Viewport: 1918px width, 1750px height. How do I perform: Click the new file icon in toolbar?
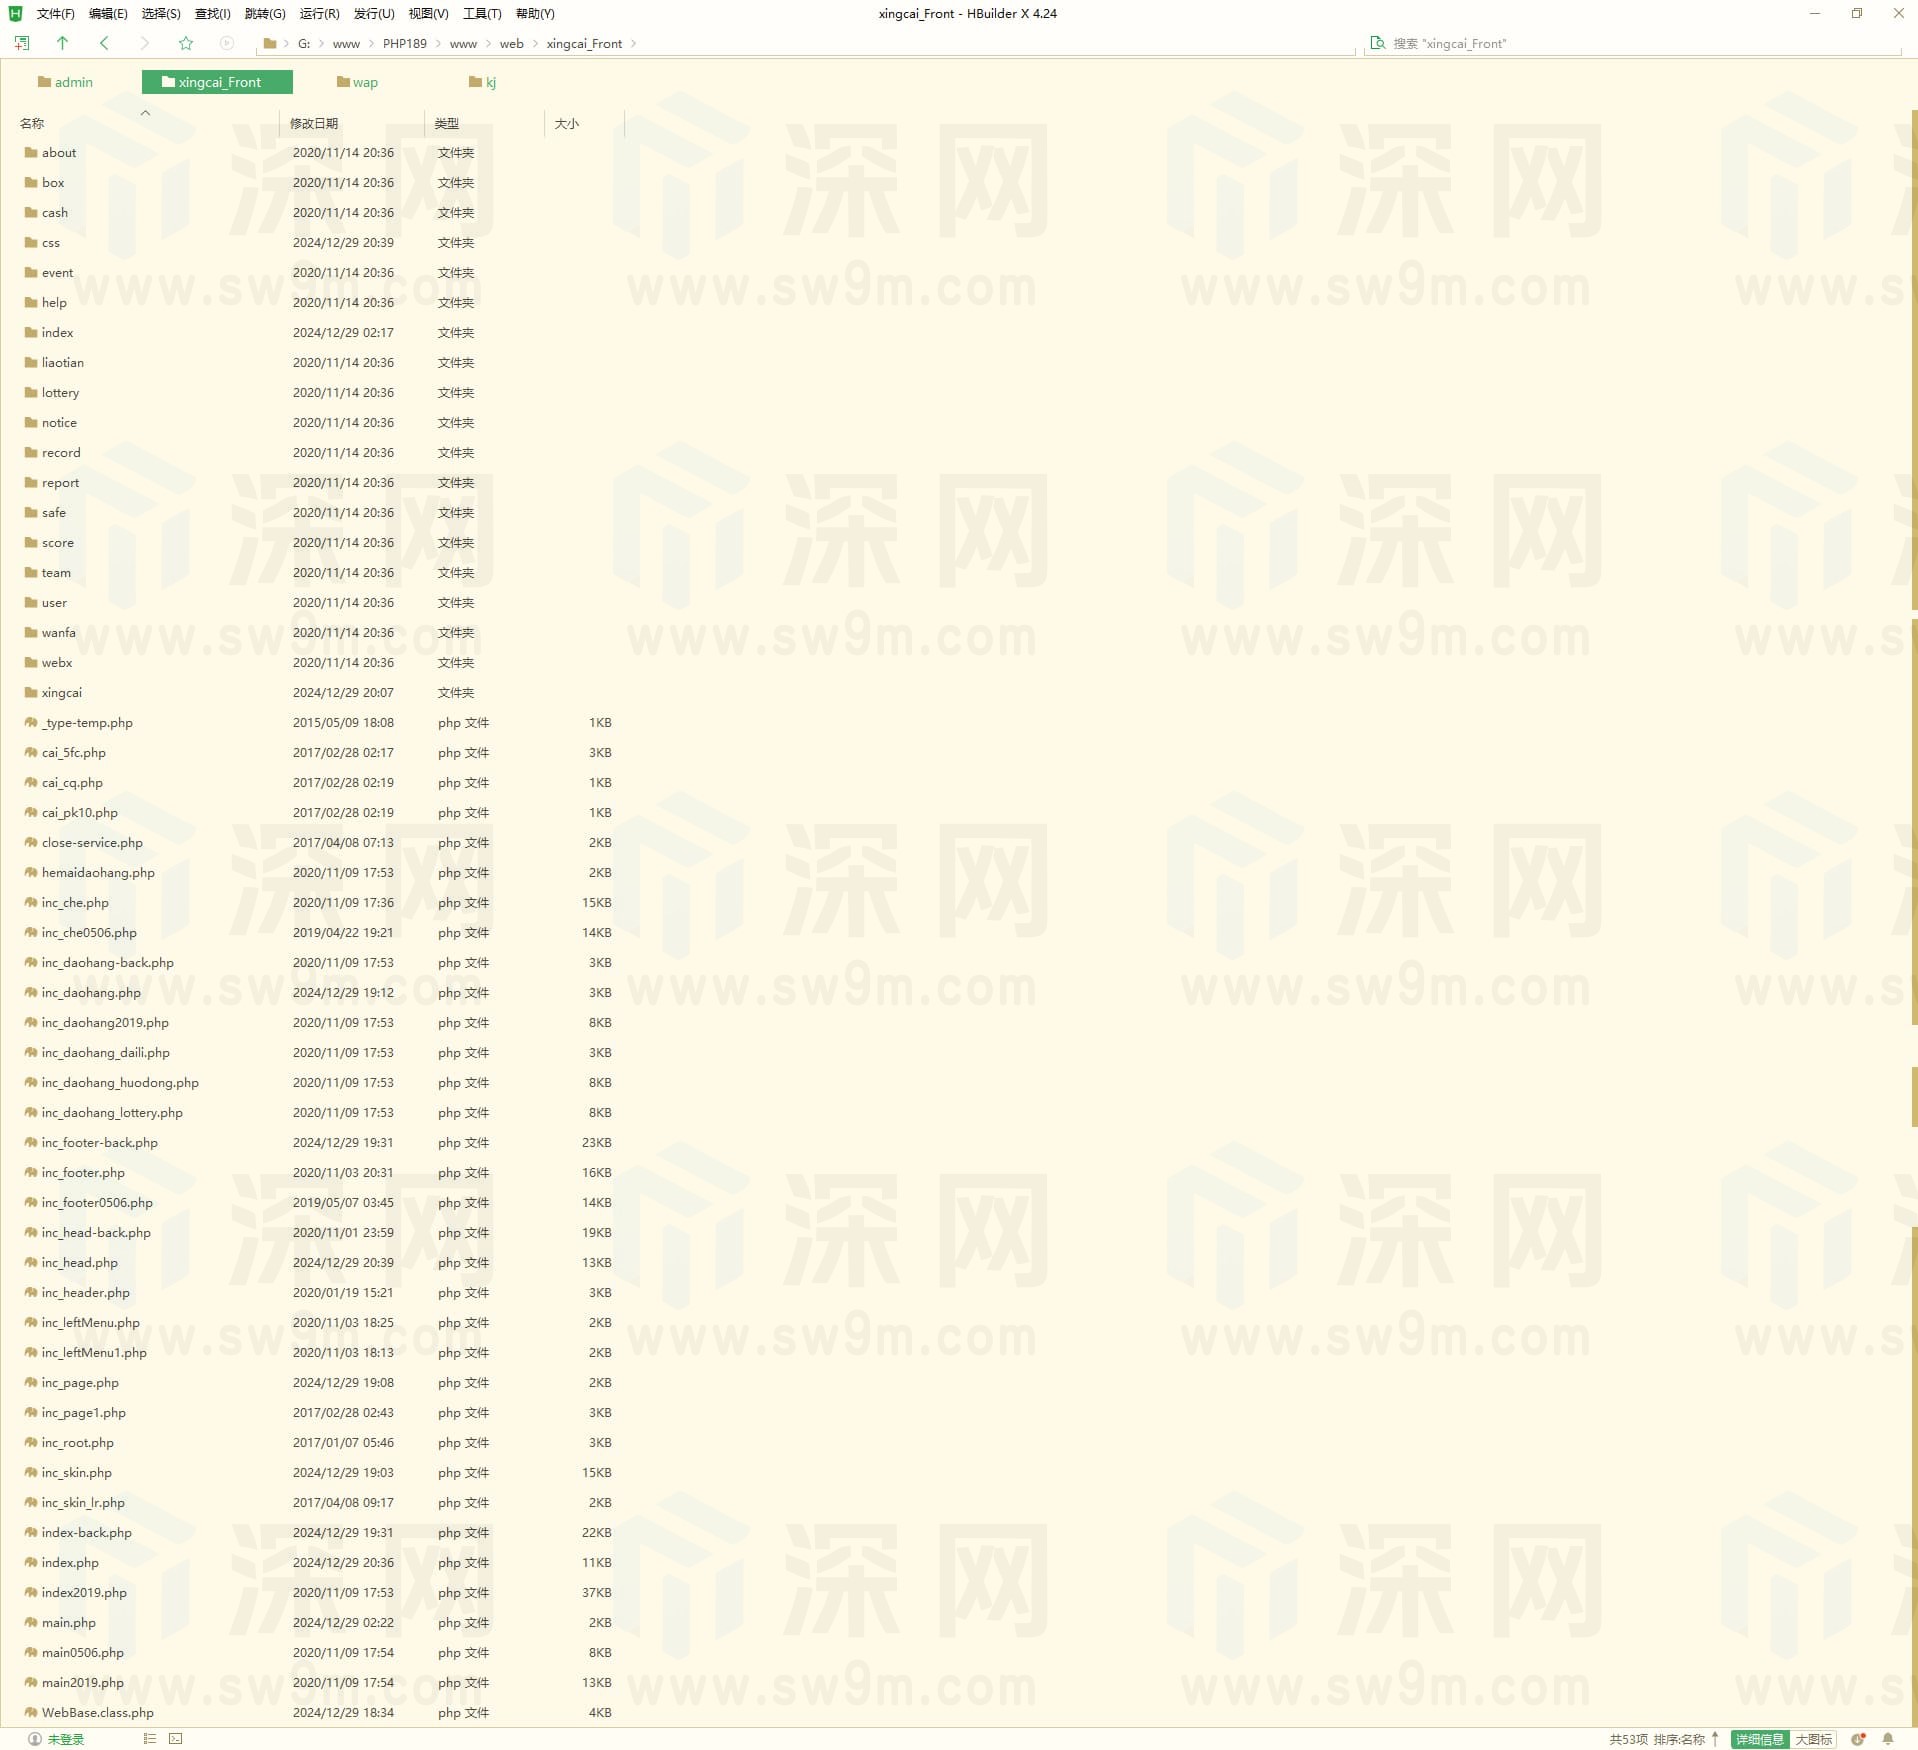point(21,43)
